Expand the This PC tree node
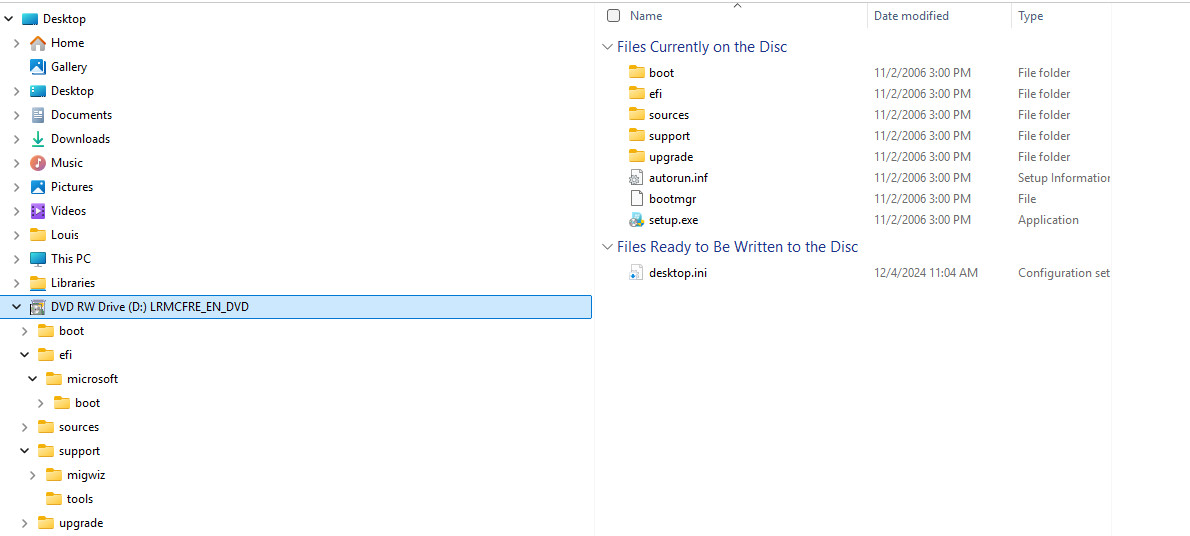1190x536 pixels. point(16,259)
